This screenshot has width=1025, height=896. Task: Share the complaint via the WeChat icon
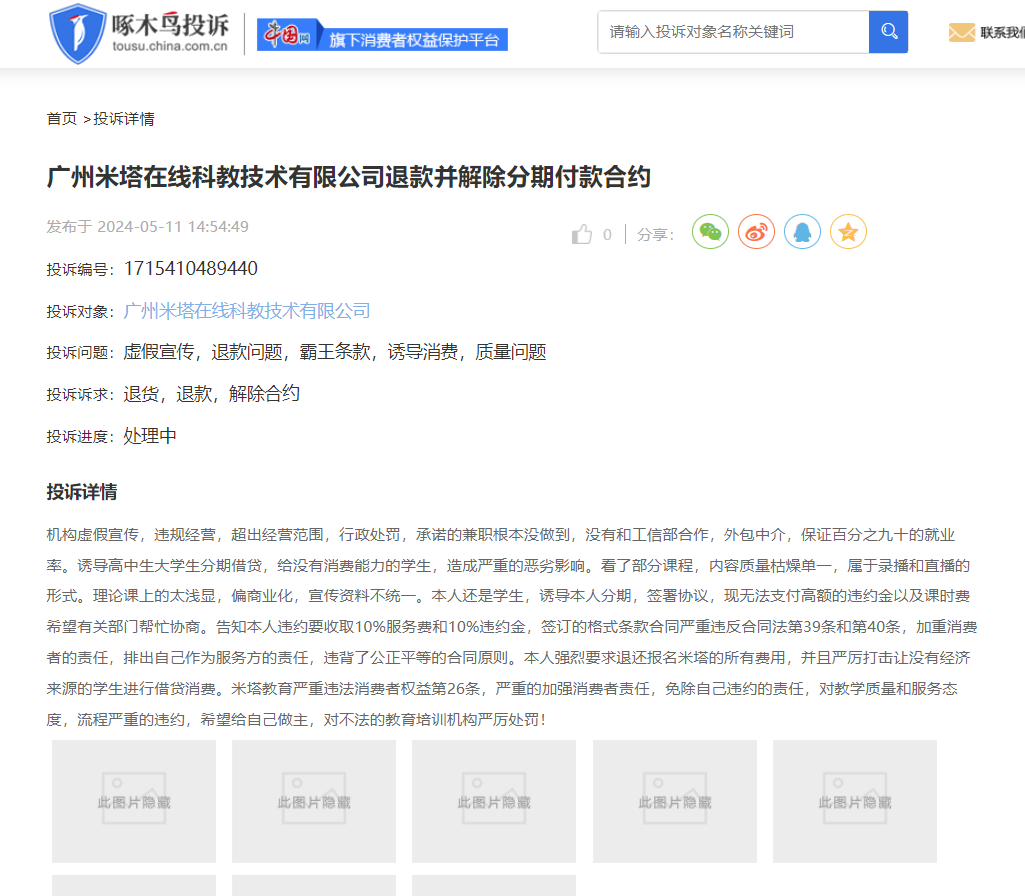click(x=710, y=231)
